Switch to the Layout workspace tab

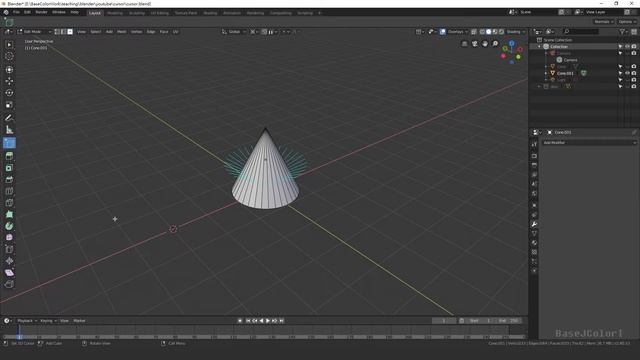click(x=94, y=13)
